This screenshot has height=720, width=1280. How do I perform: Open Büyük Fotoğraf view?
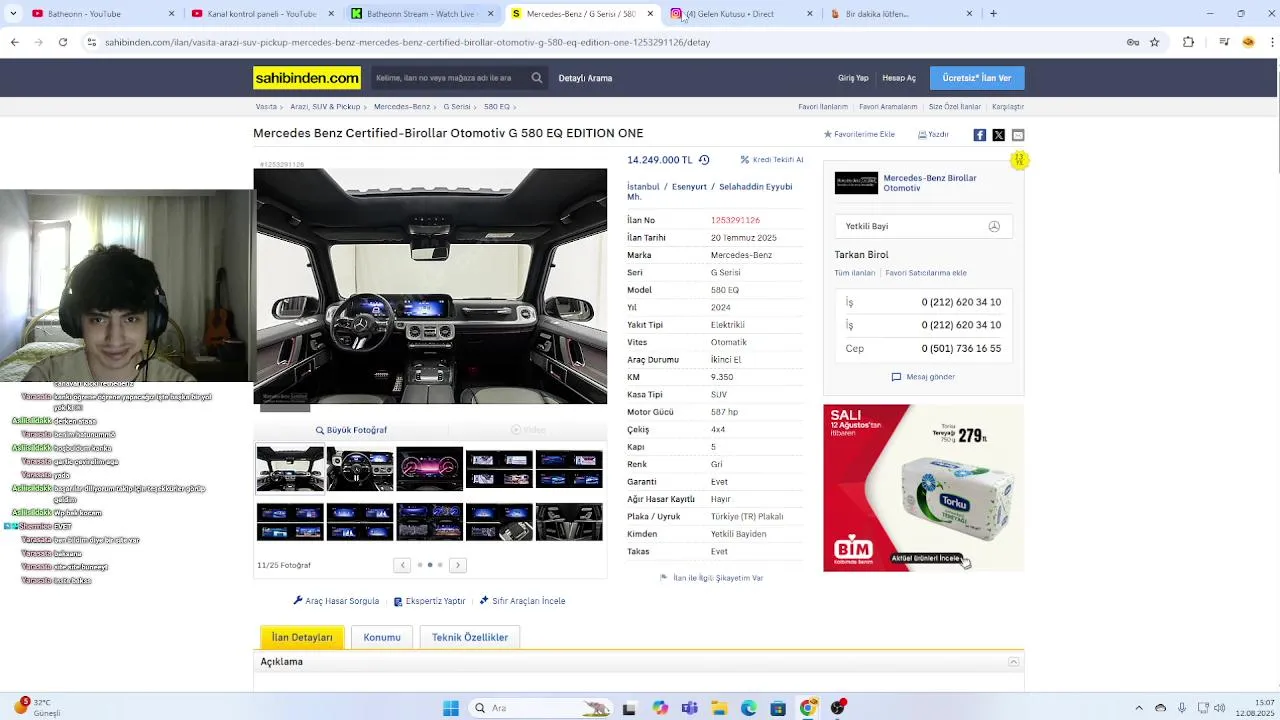[x=351, y=430]
